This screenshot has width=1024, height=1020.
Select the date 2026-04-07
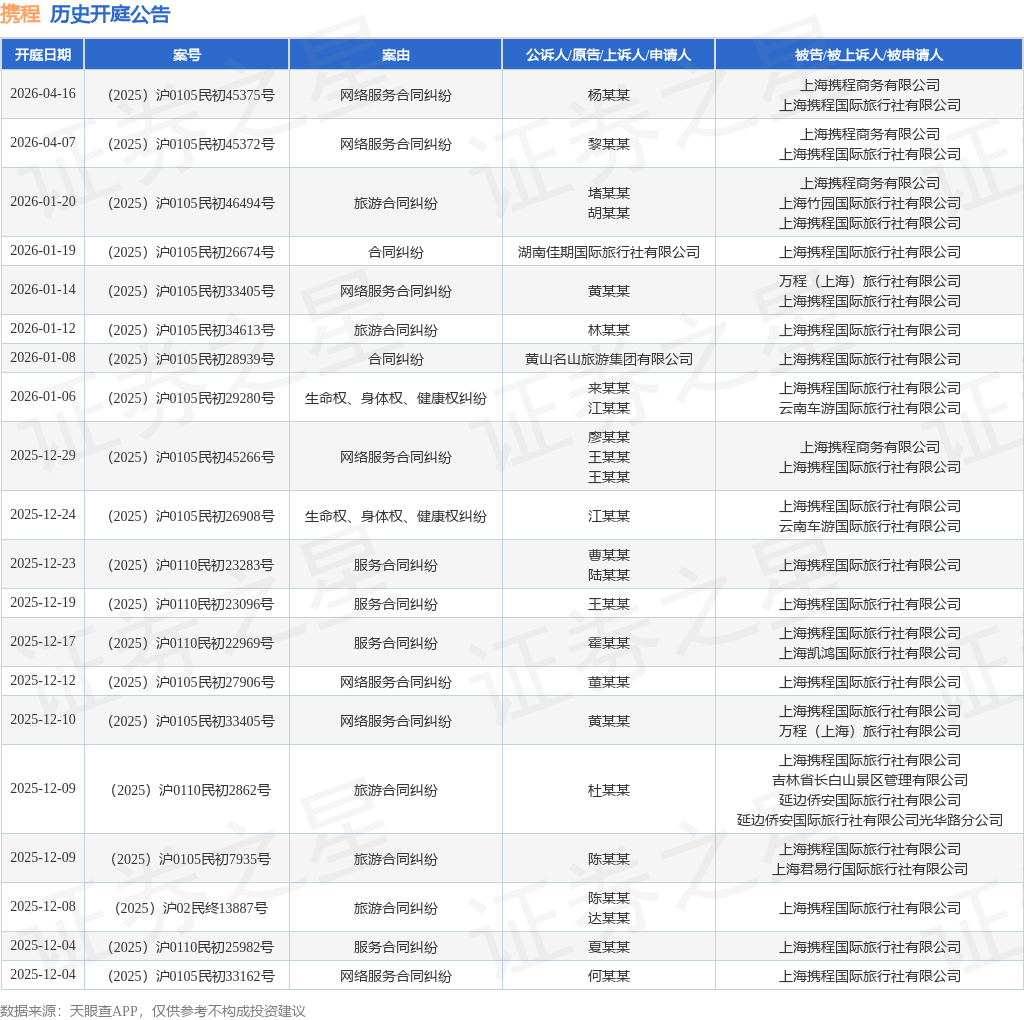43,142
